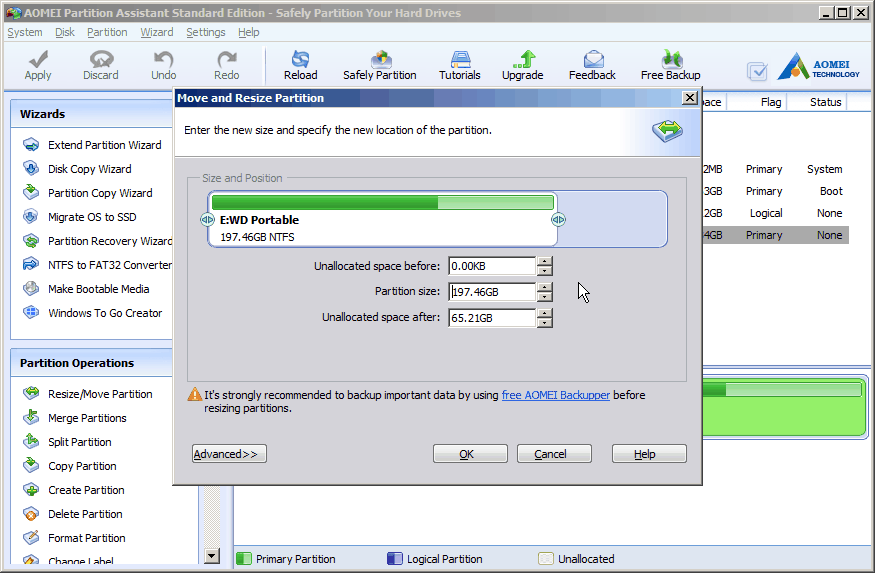
Task: Click the checkmark icon beside AOMEI logo
Action: coord(757,71)
